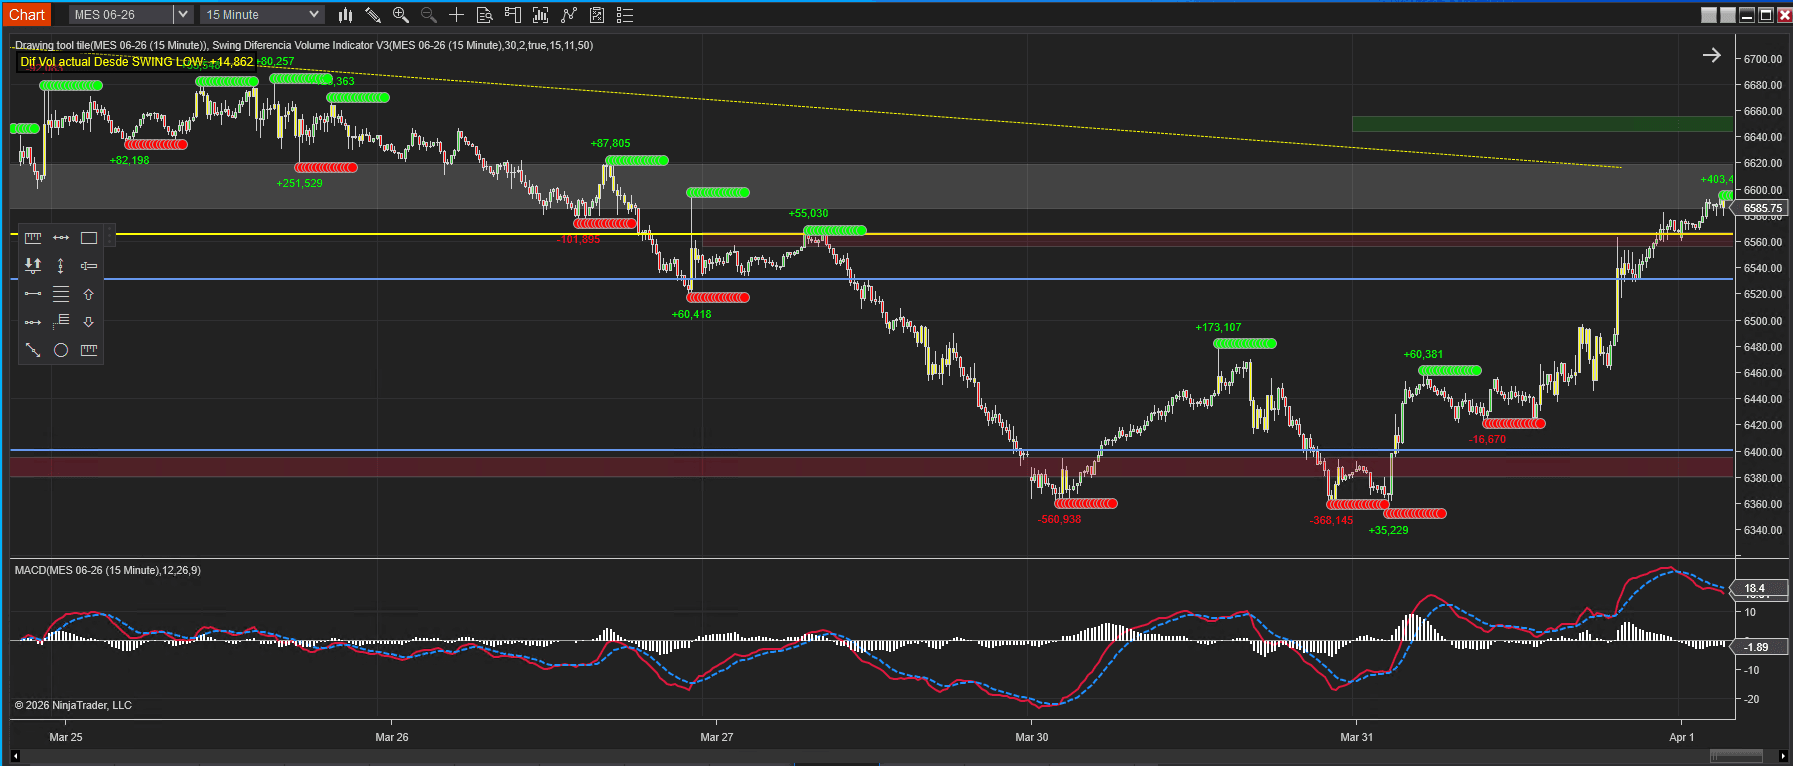The image size is (1793, 766).
Task: Open the 15 Minute interval dropdown
Action: (263, 15)
